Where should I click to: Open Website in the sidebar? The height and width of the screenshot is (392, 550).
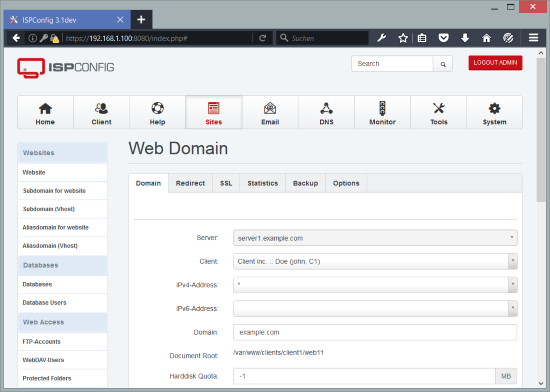coord(62,173)
